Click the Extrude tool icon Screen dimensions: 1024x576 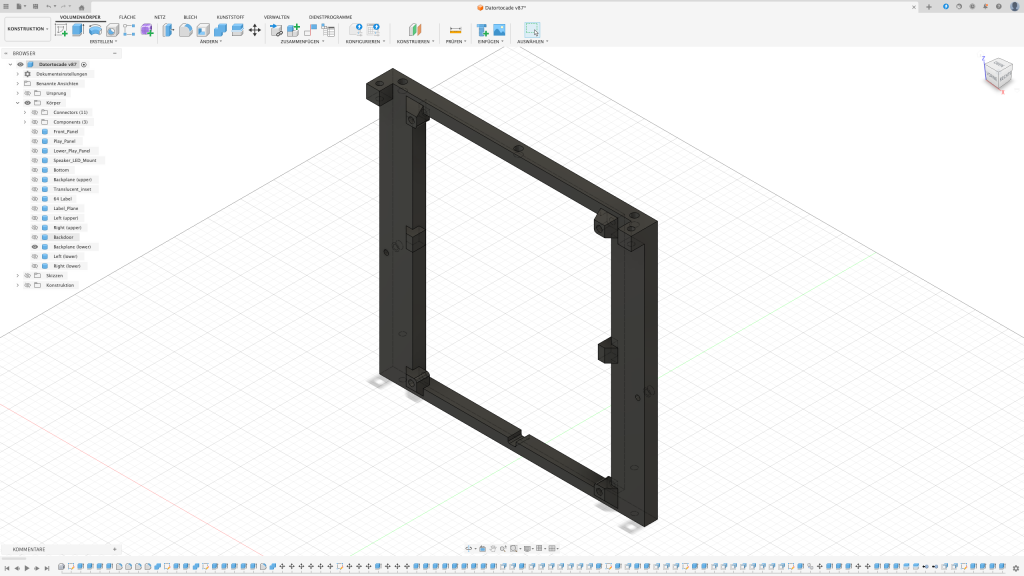click(x=78, y=30)
